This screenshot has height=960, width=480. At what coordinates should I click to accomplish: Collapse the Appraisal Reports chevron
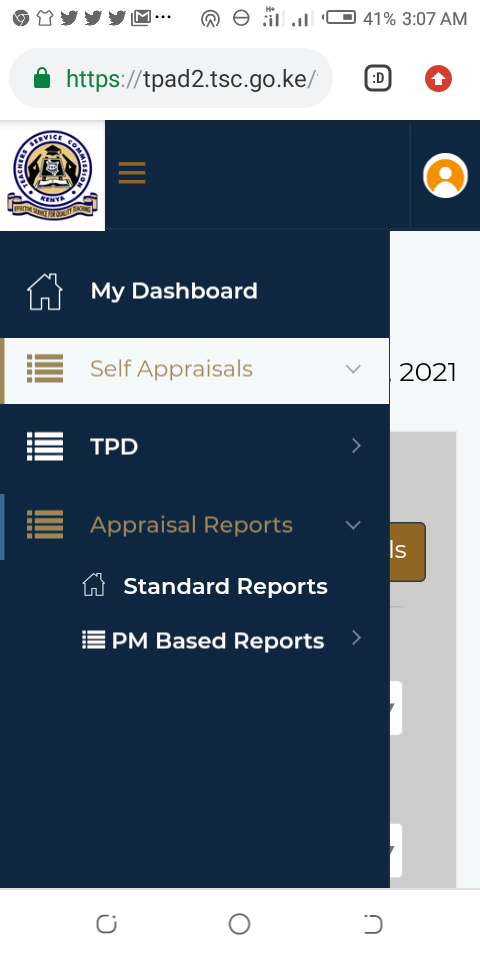pyautogui.click(x=353, y=525)
